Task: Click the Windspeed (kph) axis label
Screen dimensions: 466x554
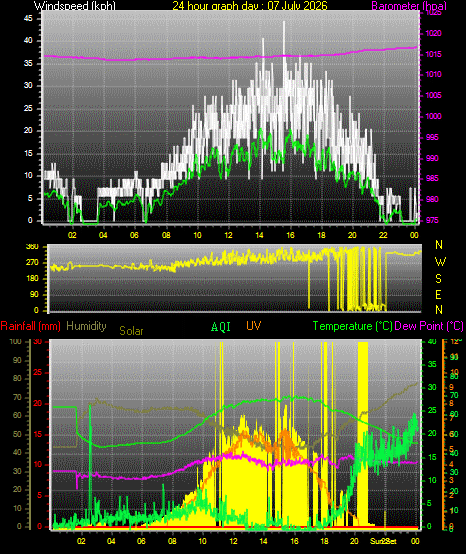Action: point(75,6)
